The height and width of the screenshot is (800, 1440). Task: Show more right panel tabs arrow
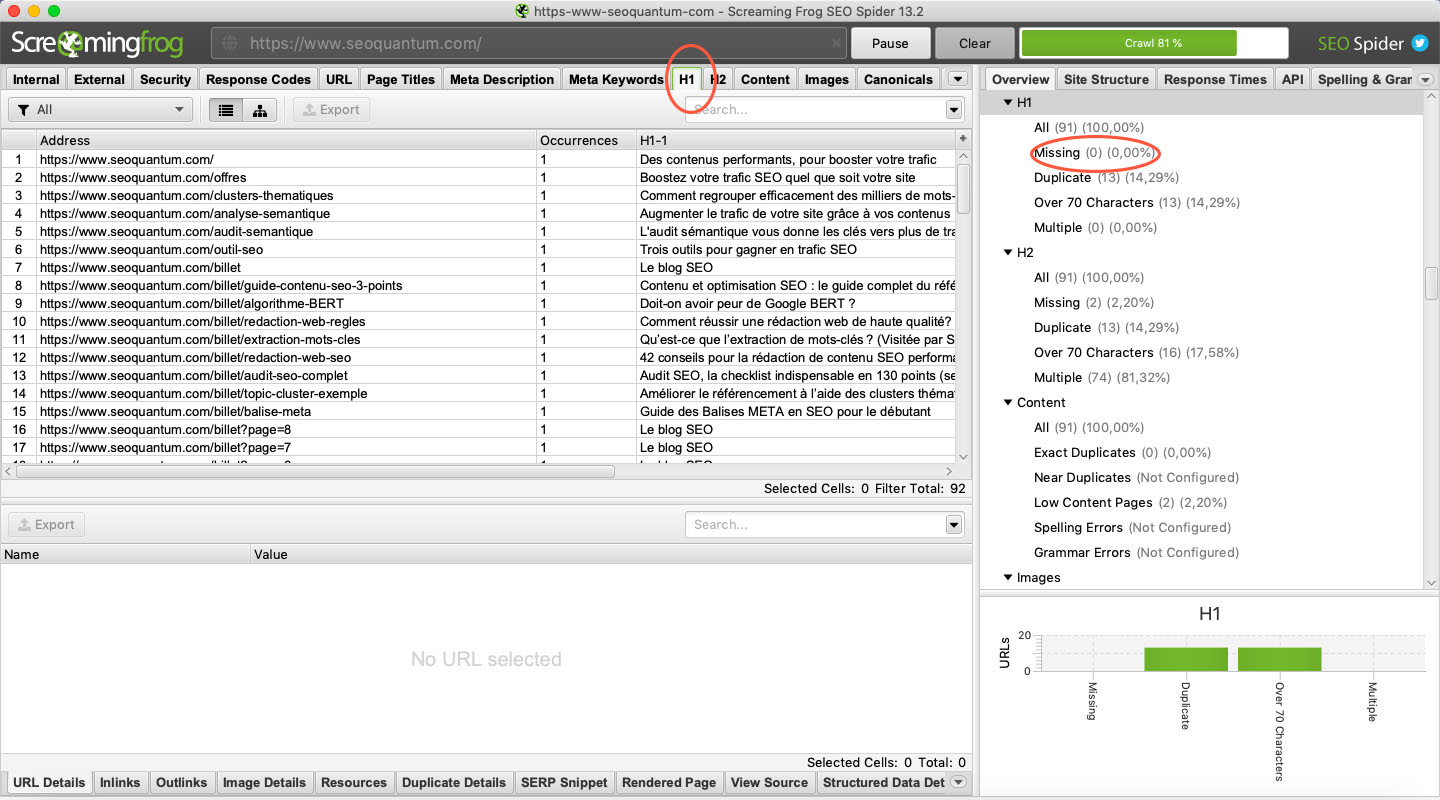(1425, 79)
